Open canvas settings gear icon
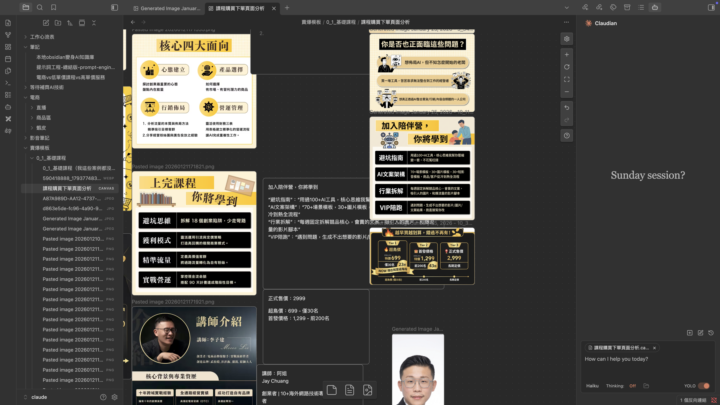 point(567,39)
